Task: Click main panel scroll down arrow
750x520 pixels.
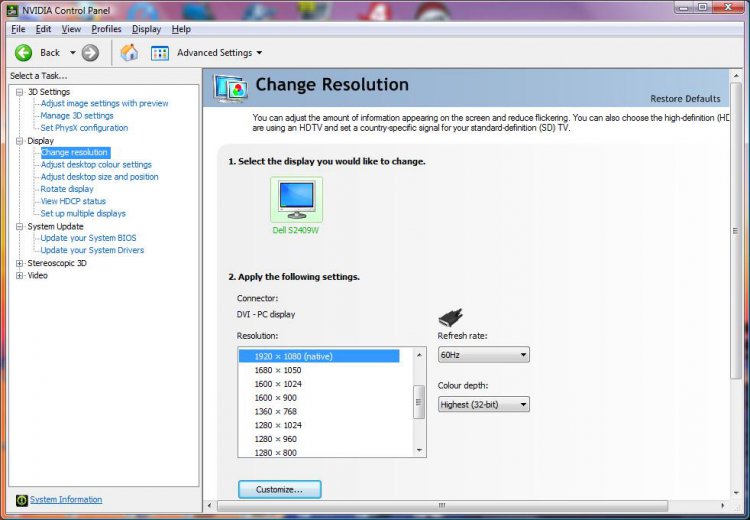Action: [x=736, y=493]
